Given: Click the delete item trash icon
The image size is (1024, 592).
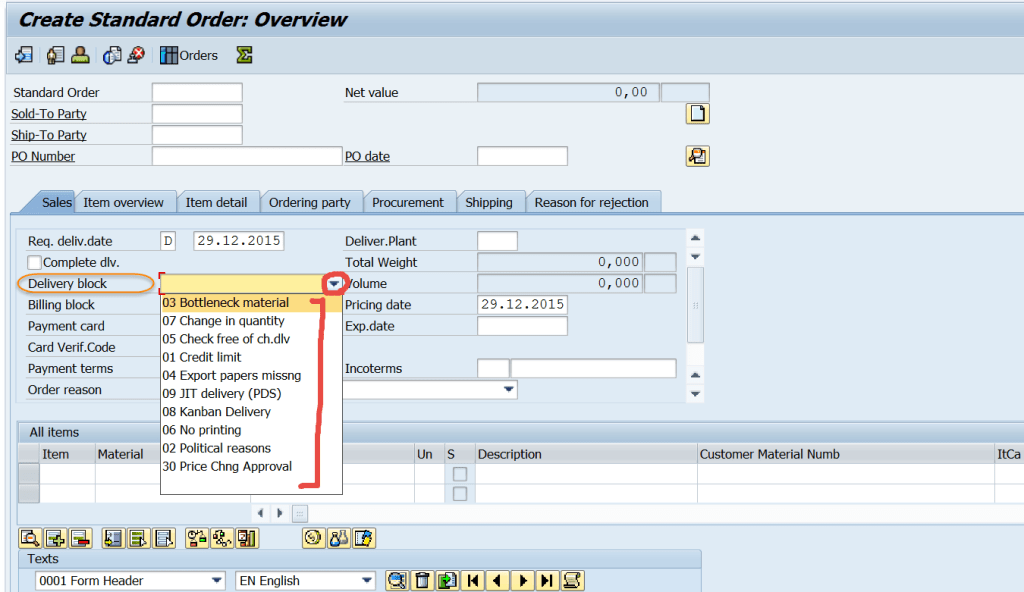Looking at the screenshot, I should pos(421,580).
